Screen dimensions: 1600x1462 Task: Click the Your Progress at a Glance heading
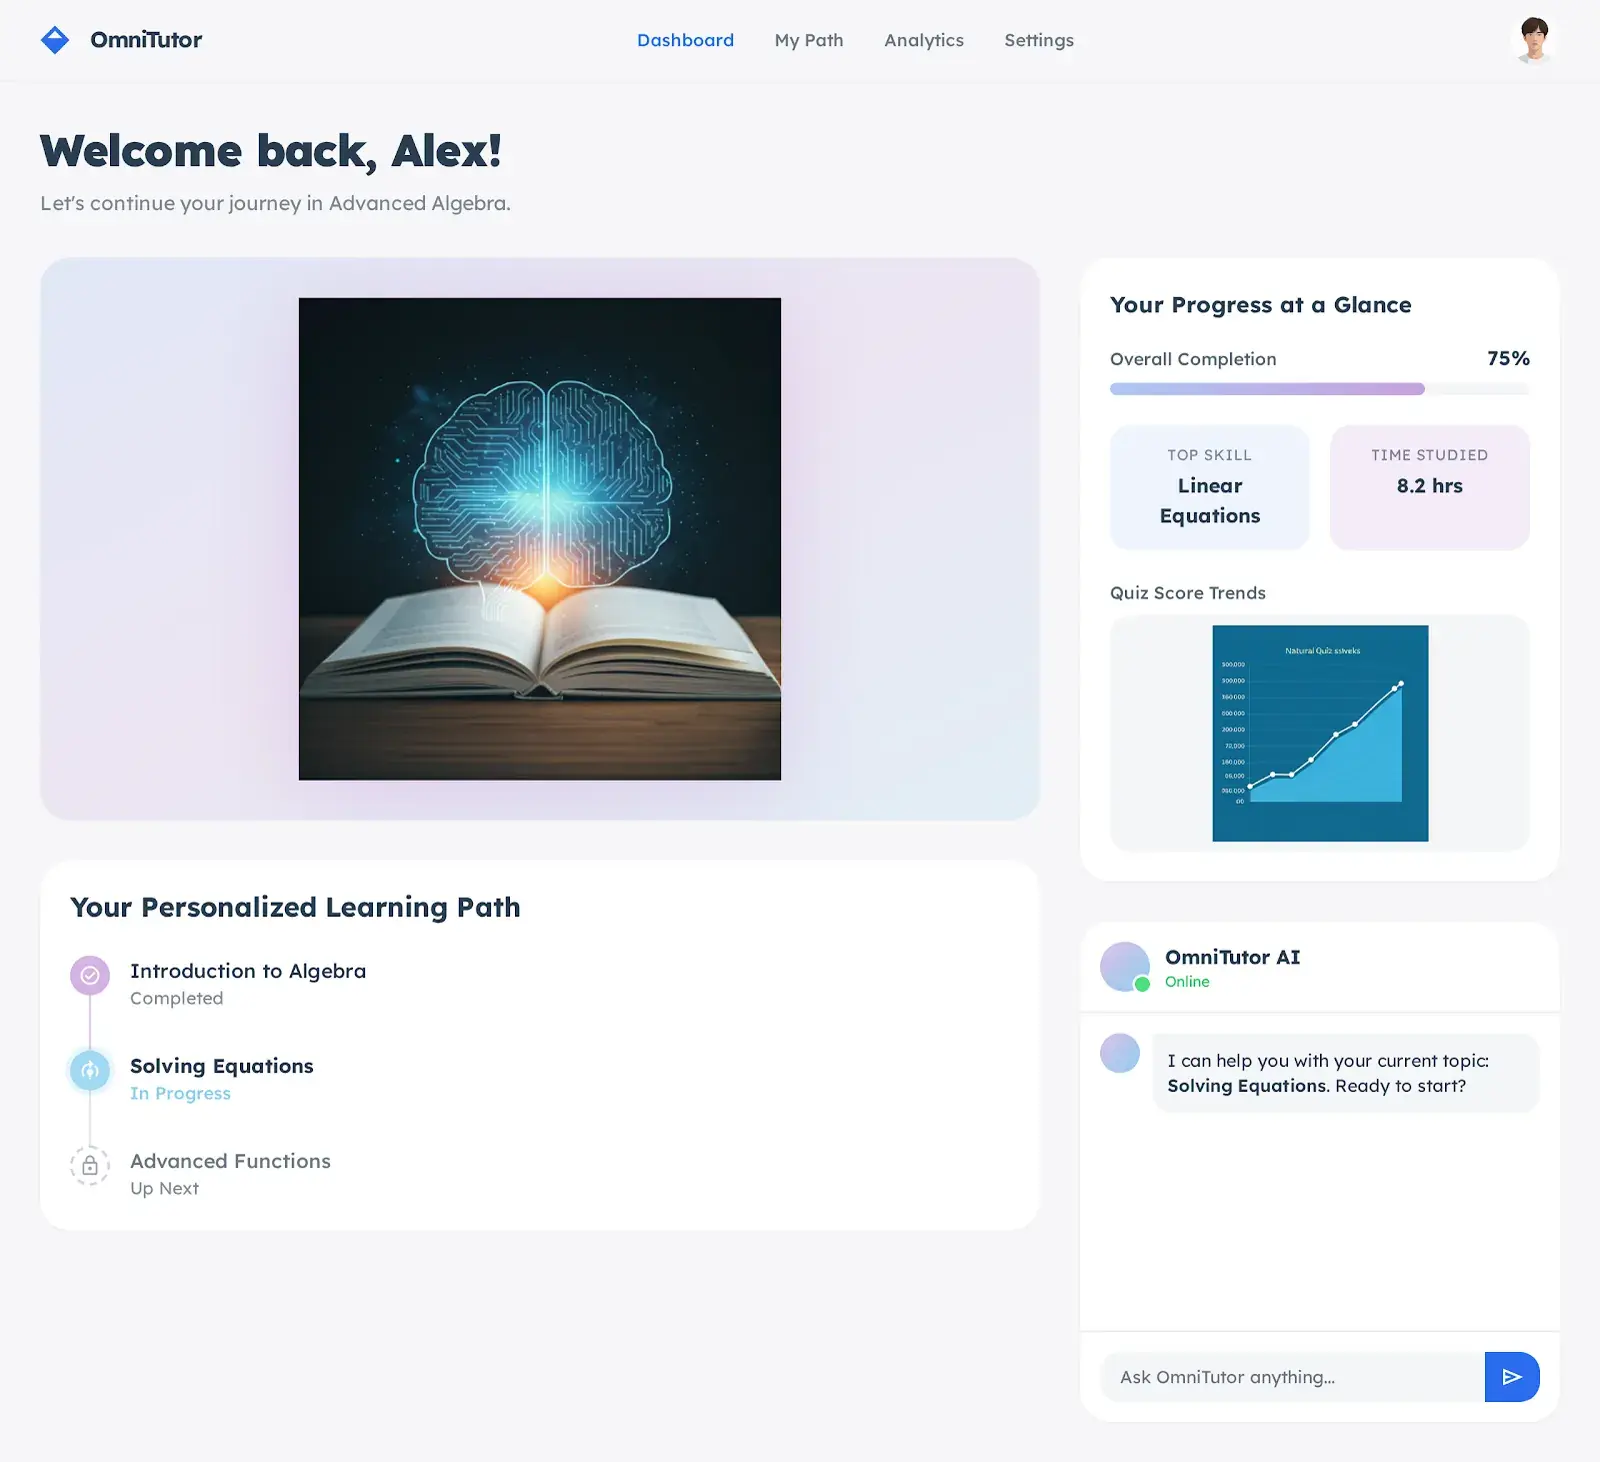[x=1261, y=305]
